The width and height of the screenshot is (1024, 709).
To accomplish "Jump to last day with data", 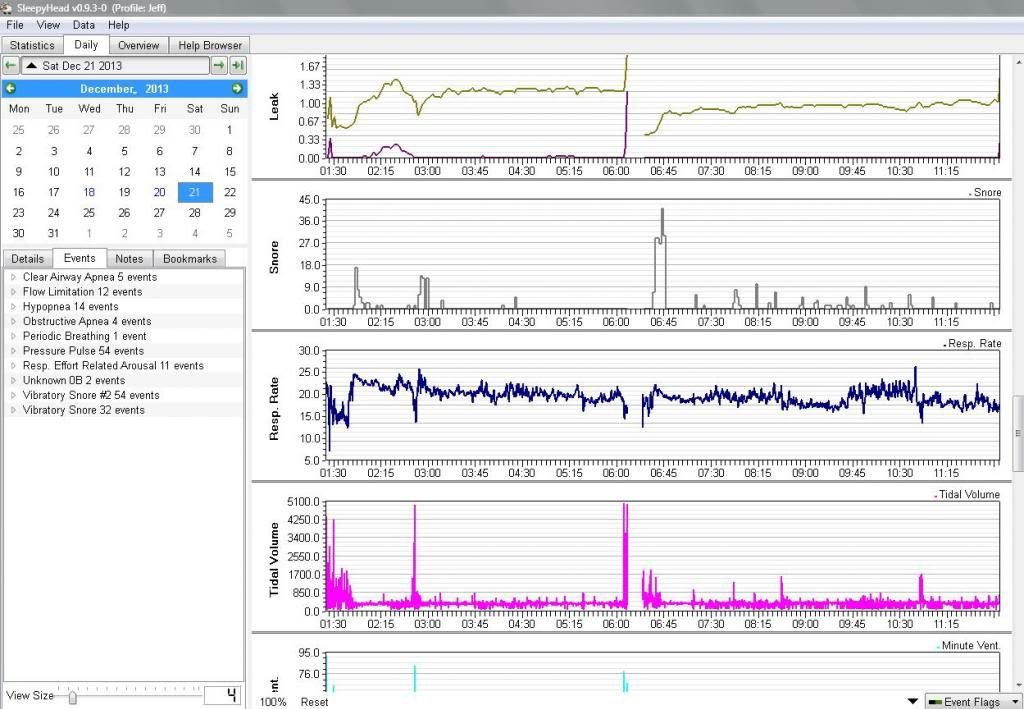I will (238, 65).
